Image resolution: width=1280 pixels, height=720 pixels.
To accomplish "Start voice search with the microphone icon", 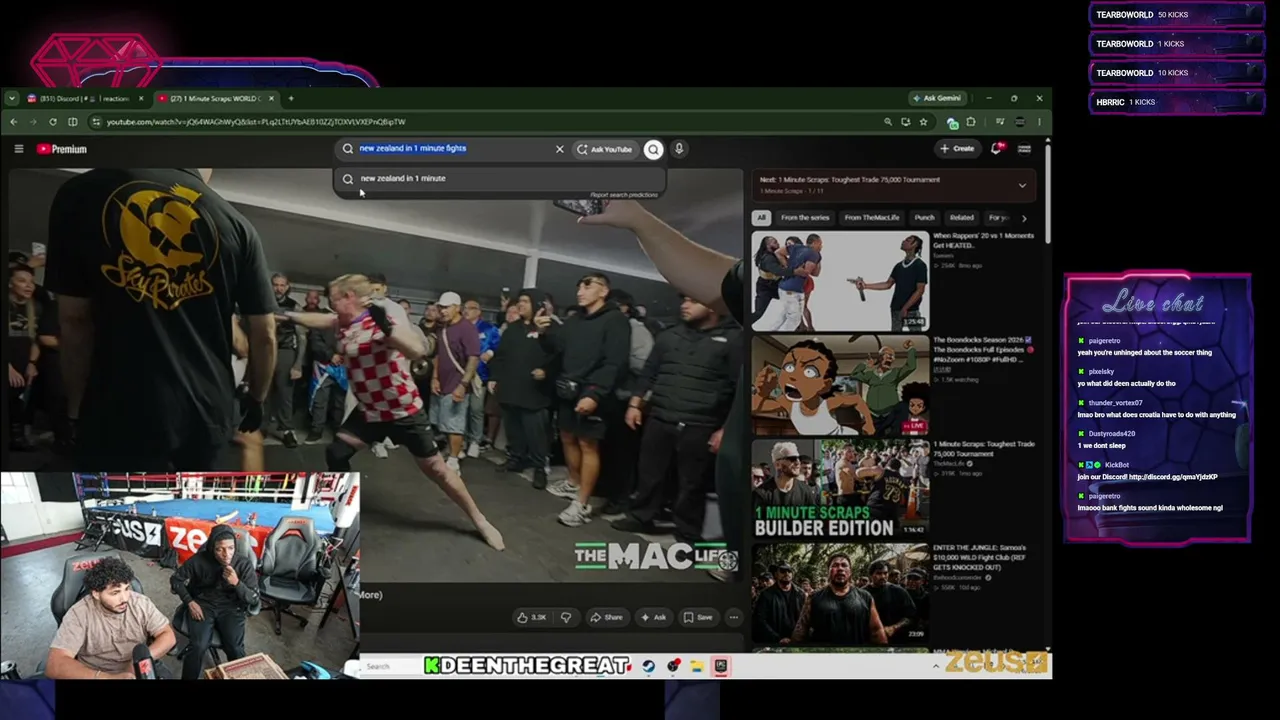I will point(679,149).
